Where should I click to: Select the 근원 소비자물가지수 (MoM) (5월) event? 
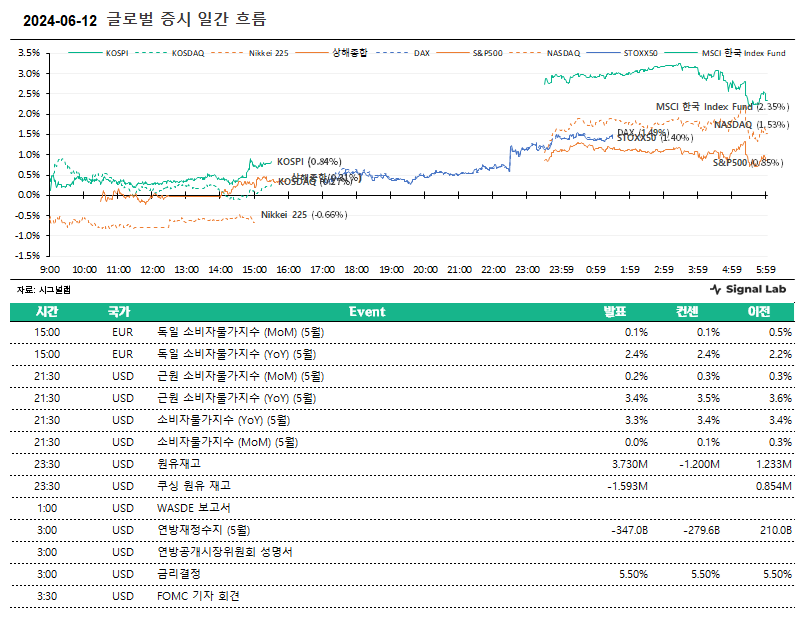(240, 376)
